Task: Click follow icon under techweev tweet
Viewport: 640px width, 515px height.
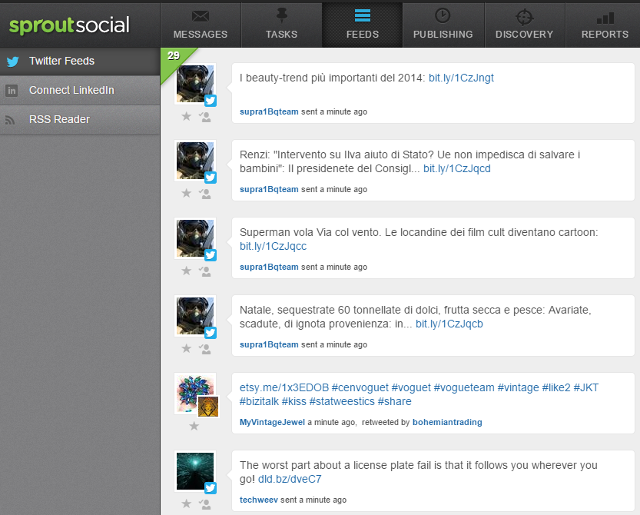Action: pos(205,504)
